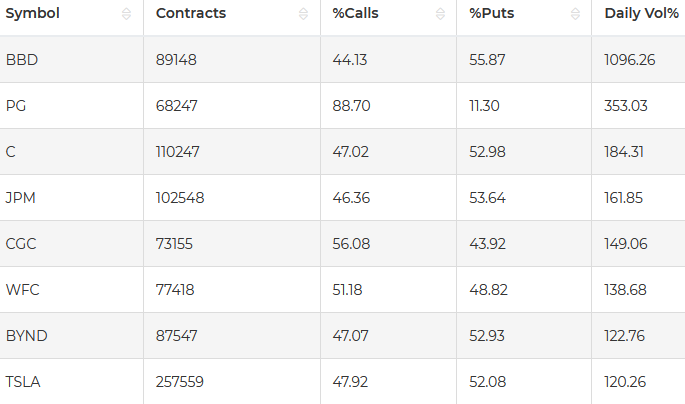Open the TSLA symbol entry
Image resolution: width=685 pixels, height=404 pixels.
(x=24, y=382)
